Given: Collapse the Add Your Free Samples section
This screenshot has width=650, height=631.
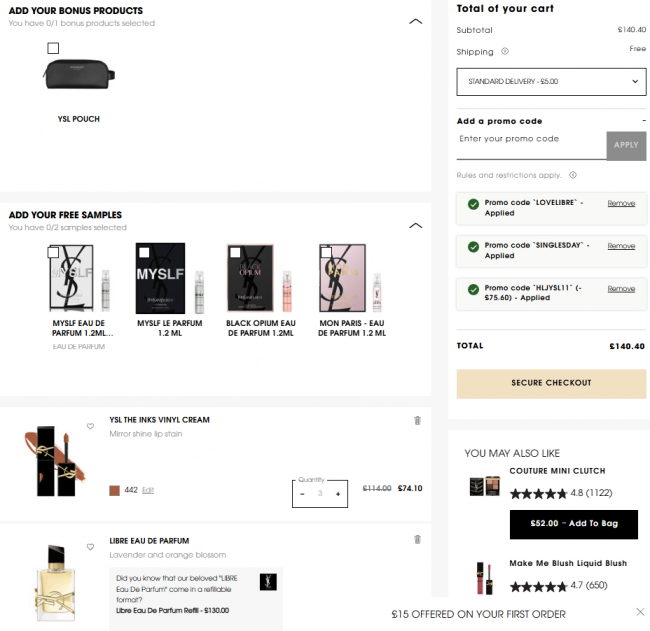Looking at the screenshot, I should [x=416, y=225].
